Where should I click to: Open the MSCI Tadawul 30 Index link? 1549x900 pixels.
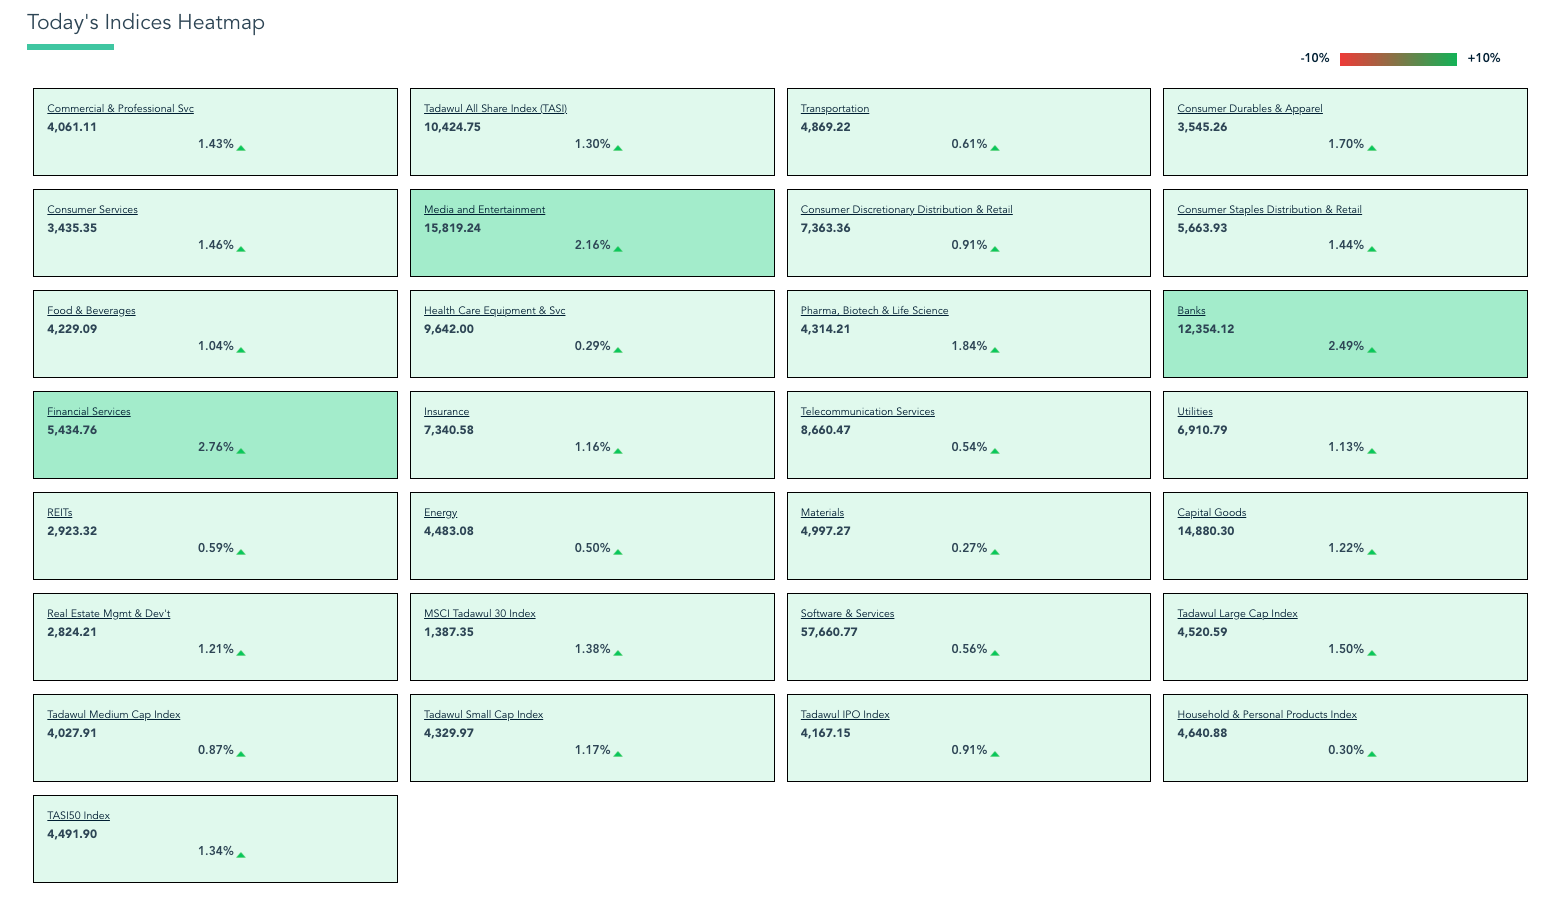pyautogui.click(x=479, y=614)
